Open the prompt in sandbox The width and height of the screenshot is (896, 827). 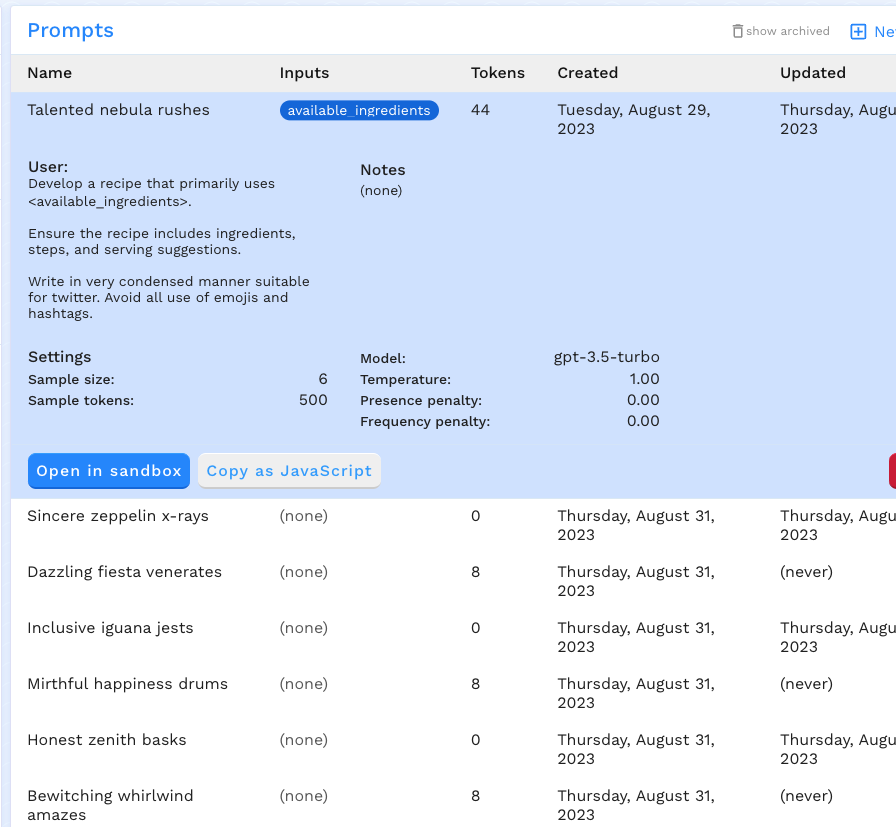[109, 471]
